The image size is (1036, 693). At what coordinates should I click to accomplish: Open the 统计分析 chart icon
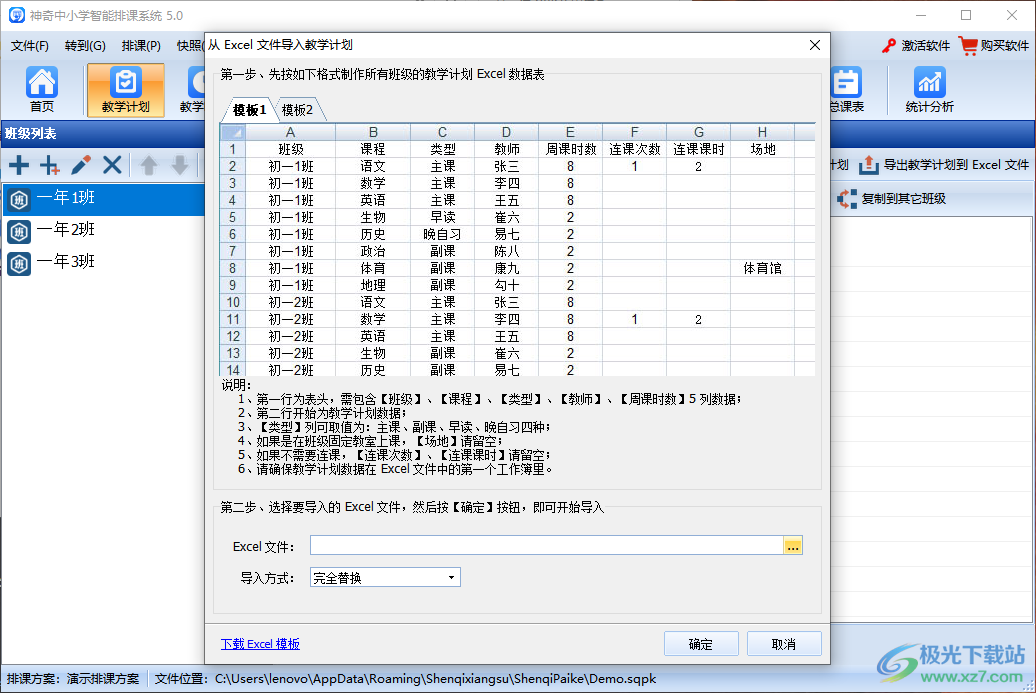click(x=929, y=89)
